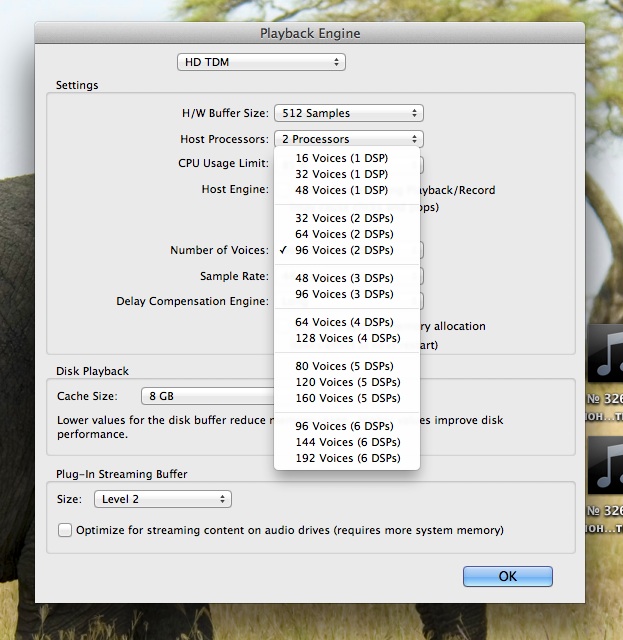623x640 pixels.
Task: Select 128 Voices (4 DSPs)
Action: coord(347,338)
